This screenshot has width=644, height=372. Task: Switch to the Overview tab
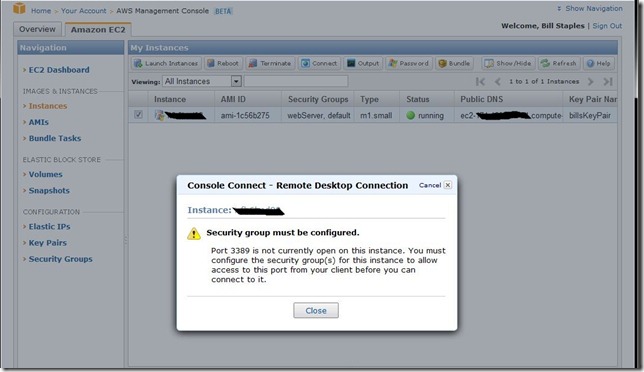37,29
